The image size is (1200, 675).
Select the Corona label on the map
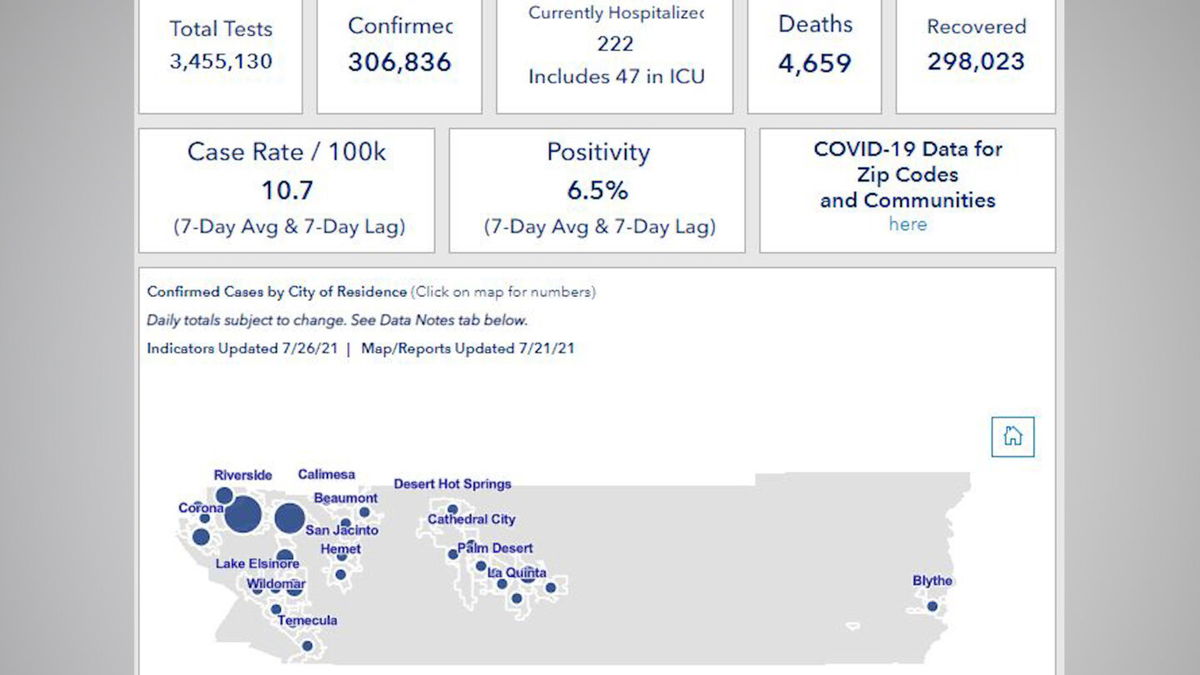pos(201,508)
